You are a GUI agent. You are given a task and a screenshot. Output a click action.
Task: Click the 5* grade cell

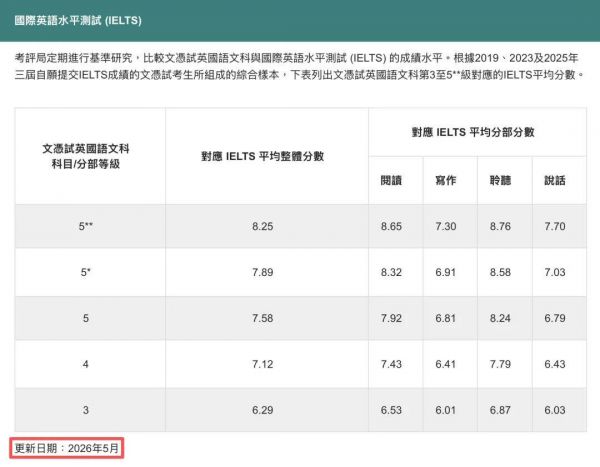click(x=86, y=272)
